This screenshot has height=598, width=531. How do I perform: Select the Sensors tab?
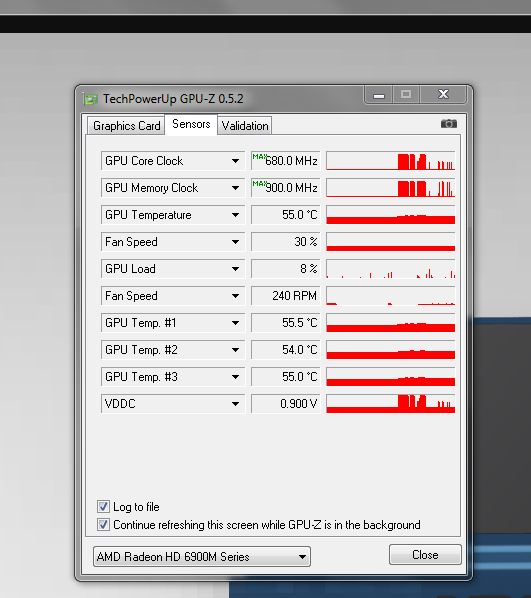point(191,124)
